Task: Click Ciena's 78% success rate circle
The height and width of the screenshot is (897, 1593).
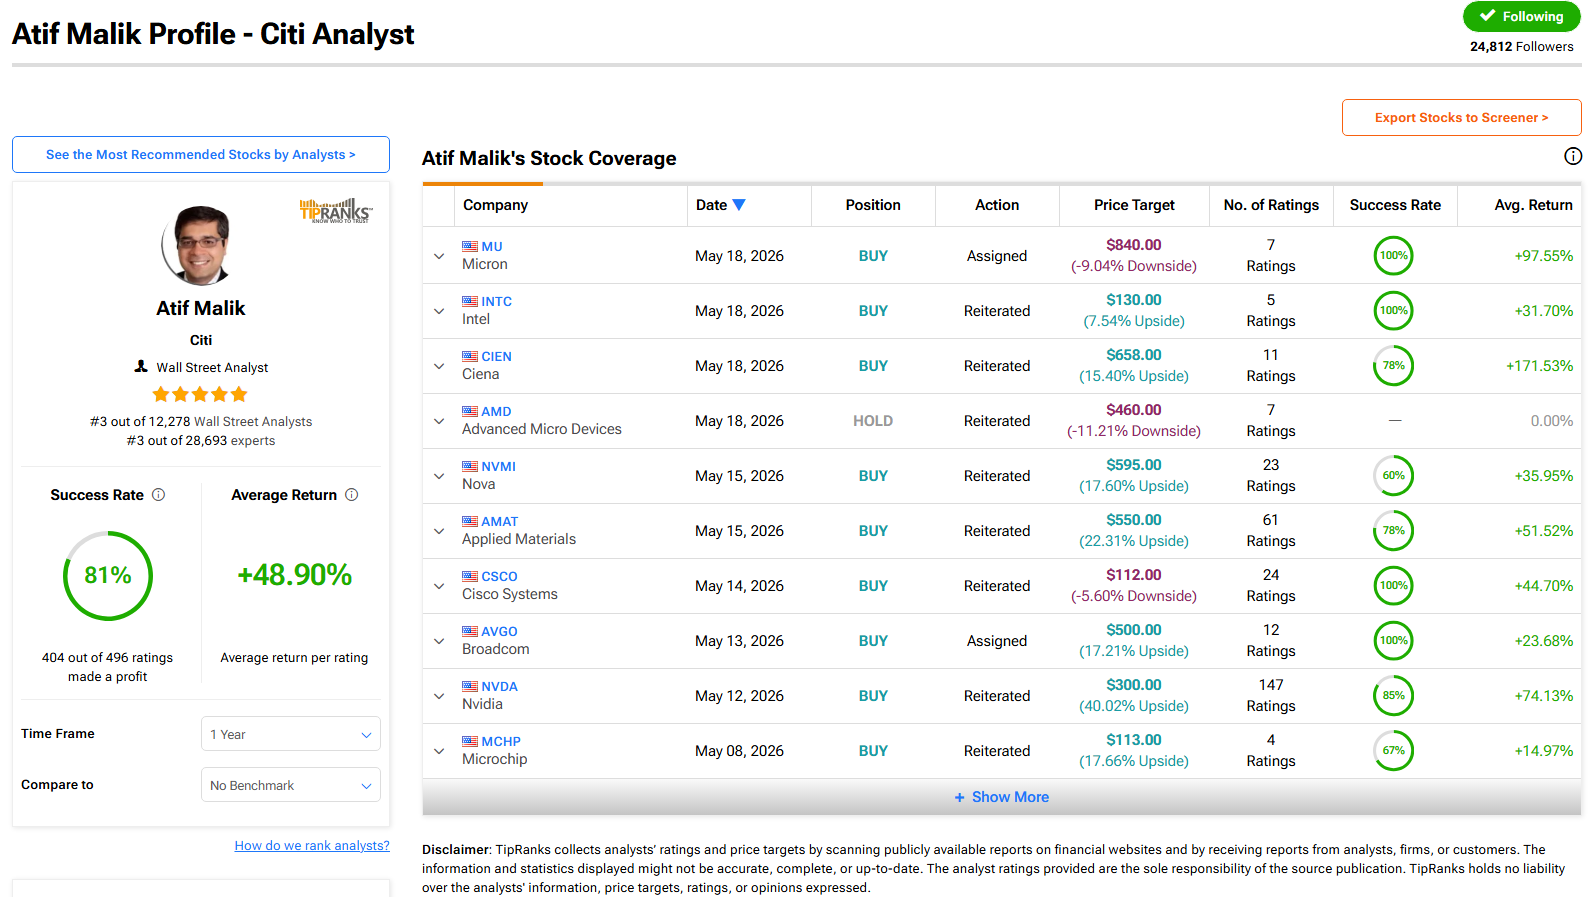Action: (1393, 366)
